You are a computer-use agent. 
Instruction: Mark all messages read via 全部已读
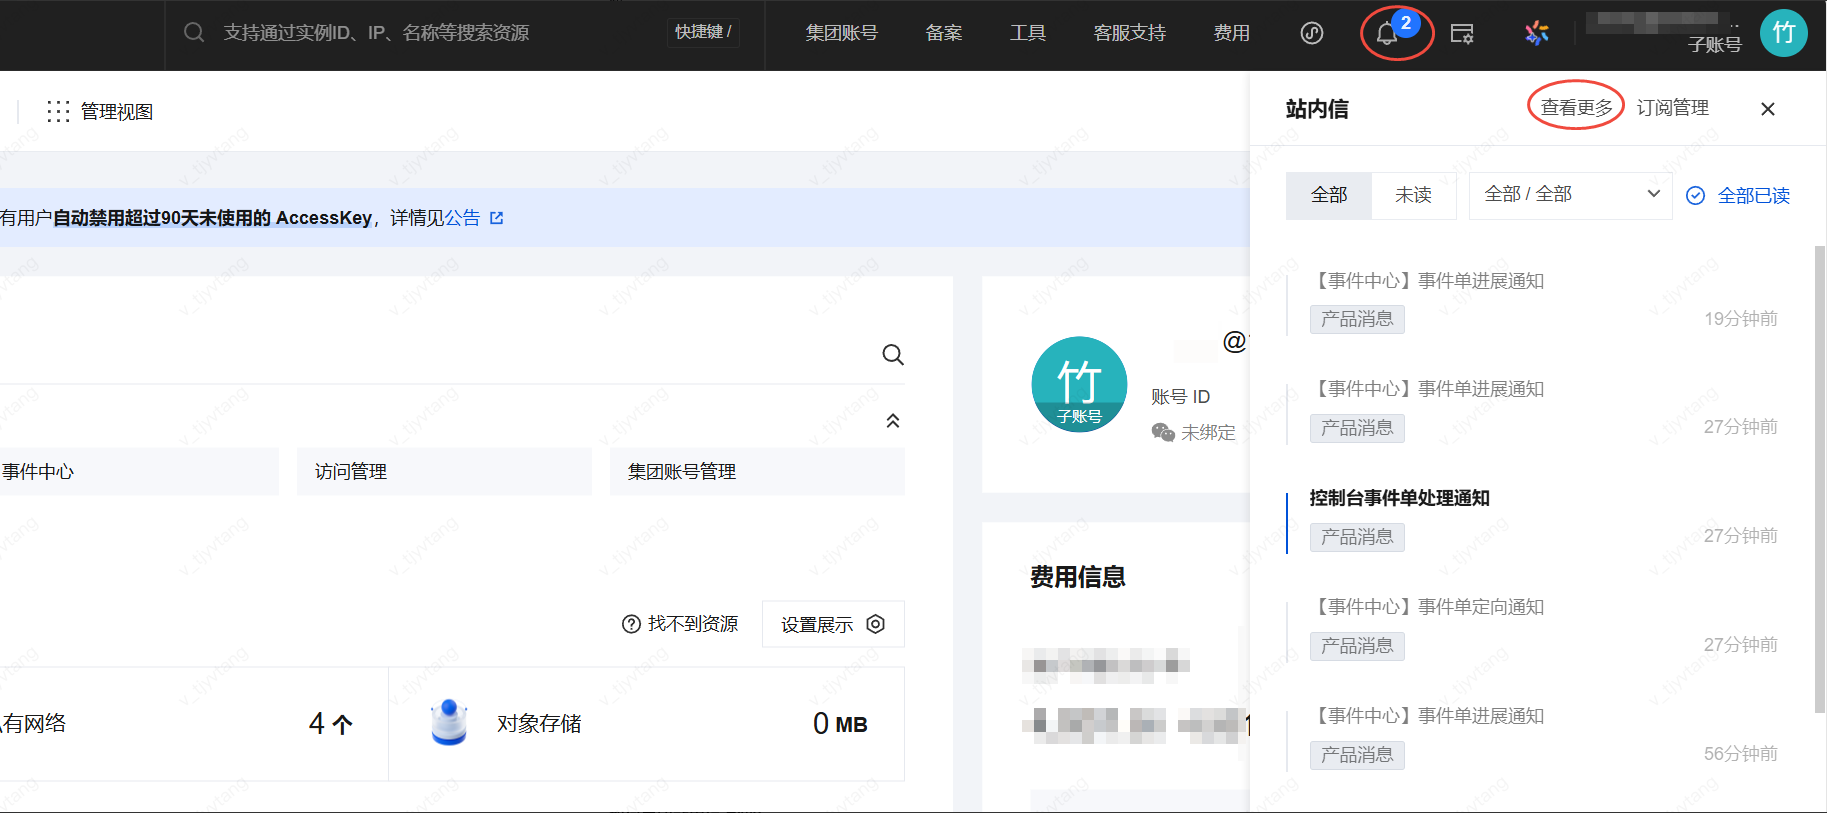click(x=1739, y=196)
